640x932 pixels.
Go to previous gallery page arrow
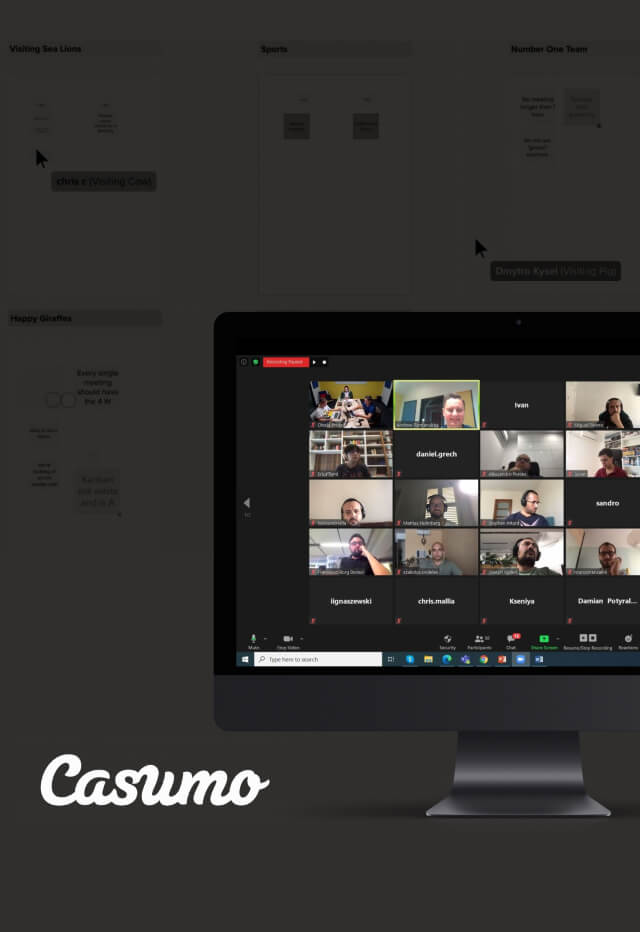point(247,503)
